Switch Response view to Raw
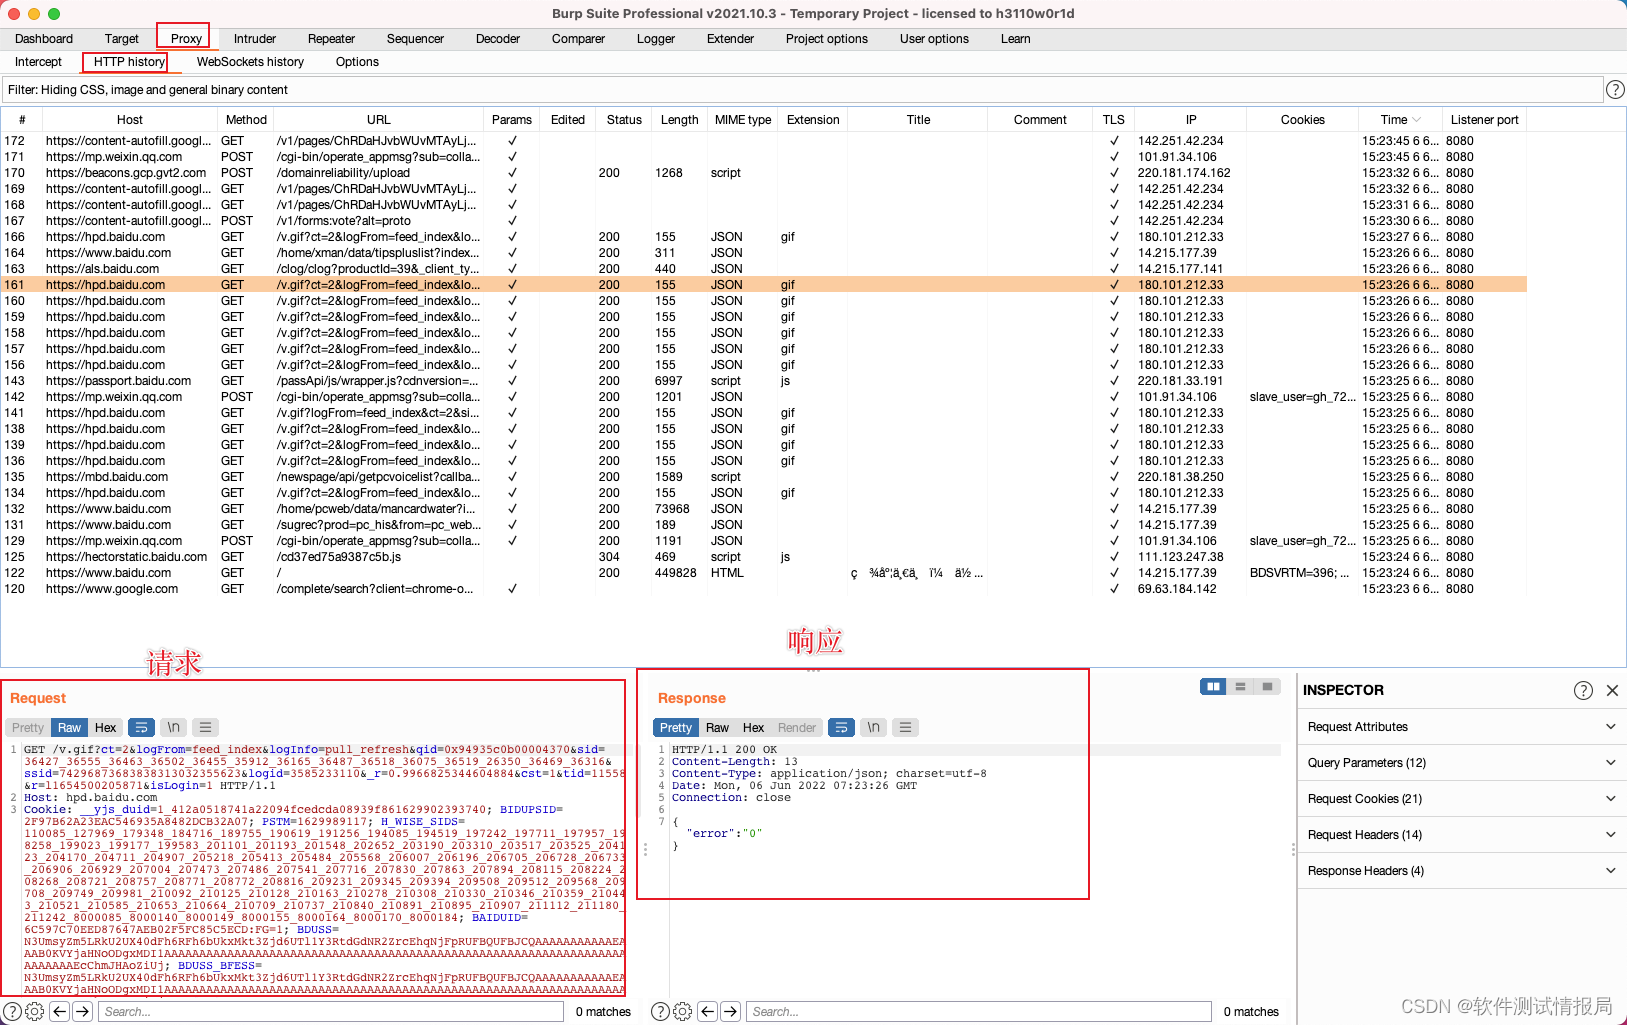 click(717, 728)
